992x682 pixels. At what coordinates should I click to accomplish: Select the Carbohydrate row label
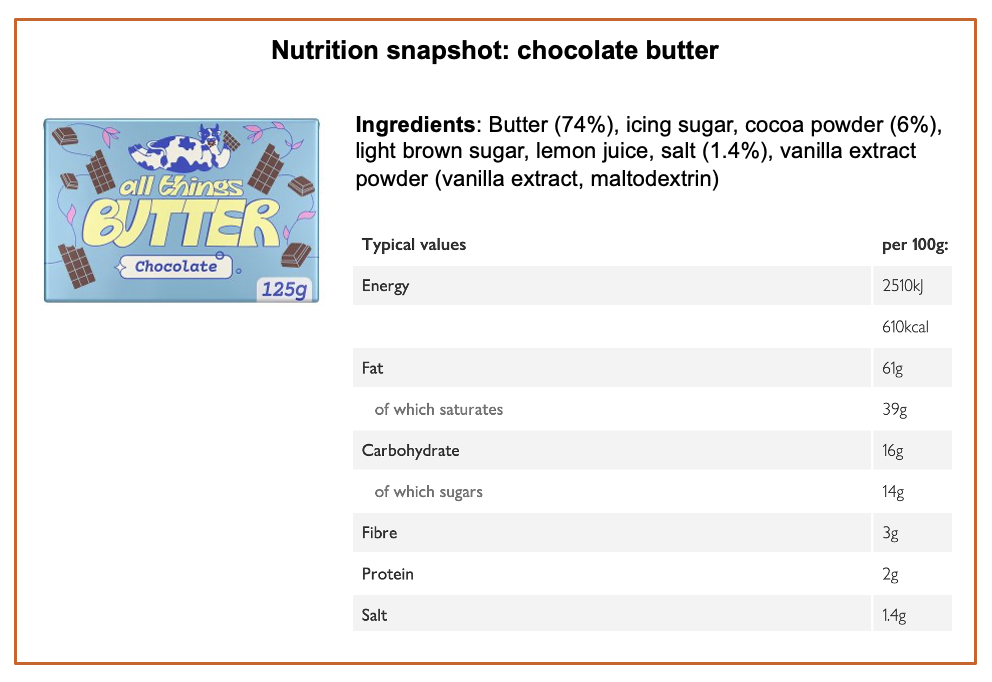pos(411,450)
